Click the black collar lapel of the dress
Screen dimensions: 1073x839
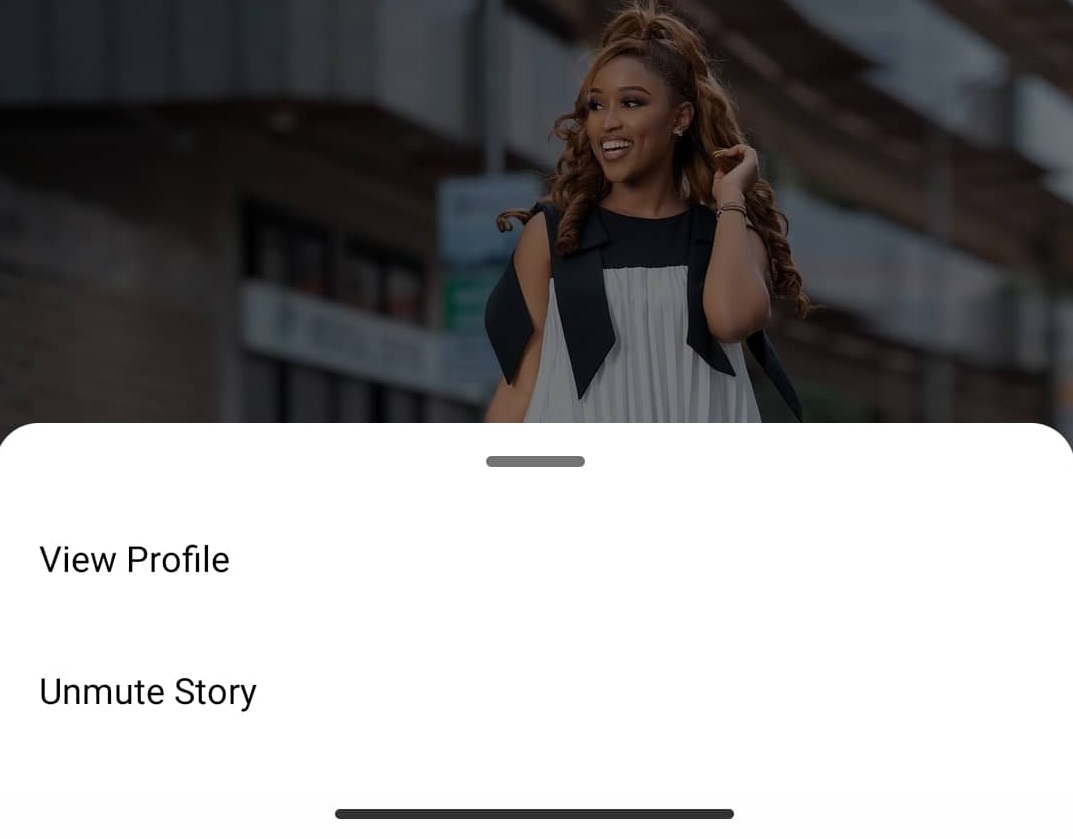click(582, 301)
